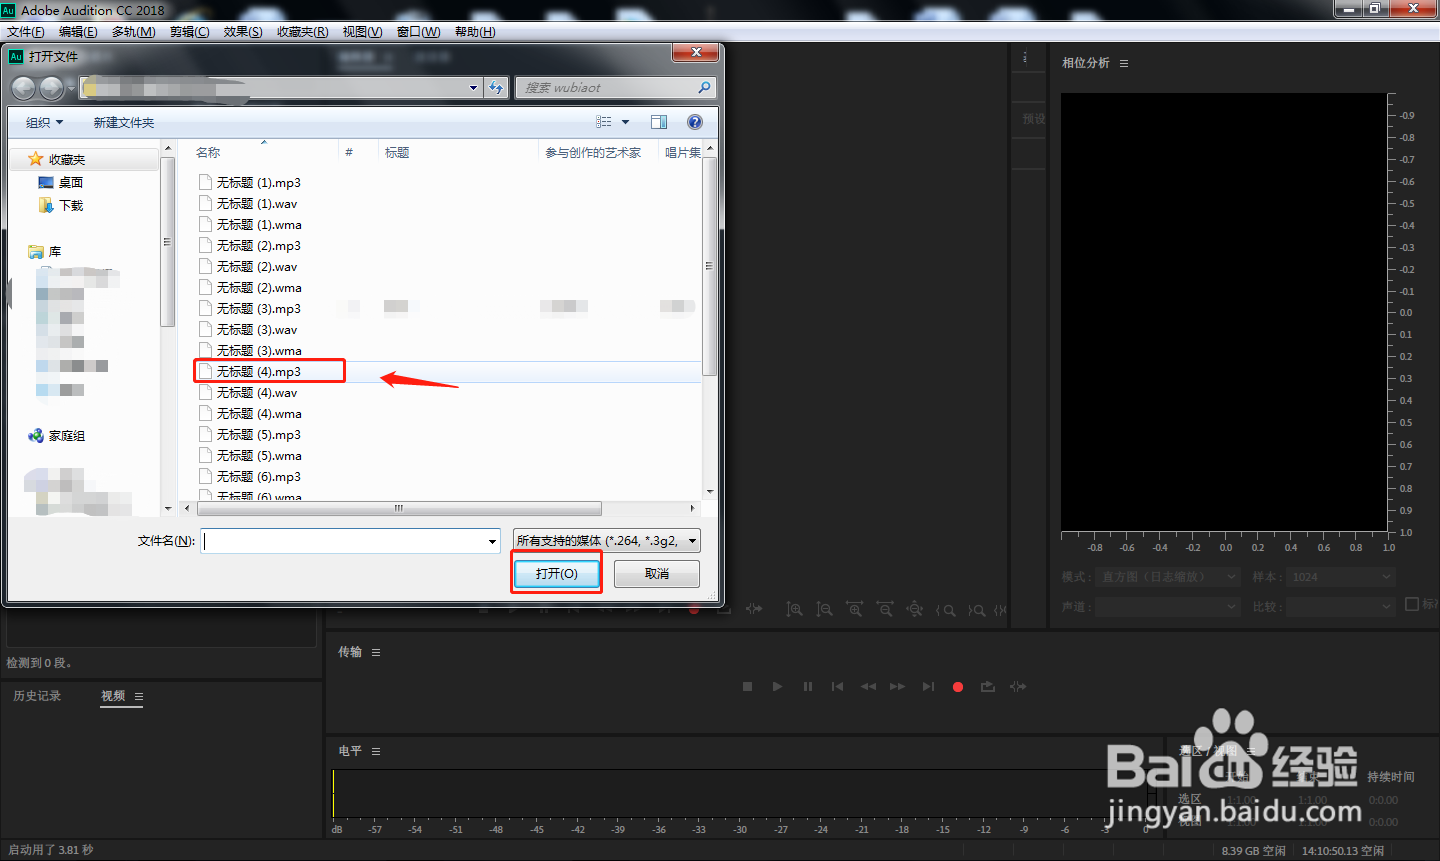Click the Open button in the dialog
1440x861 pixels.
pyautogui.click(x=557, y=573)
